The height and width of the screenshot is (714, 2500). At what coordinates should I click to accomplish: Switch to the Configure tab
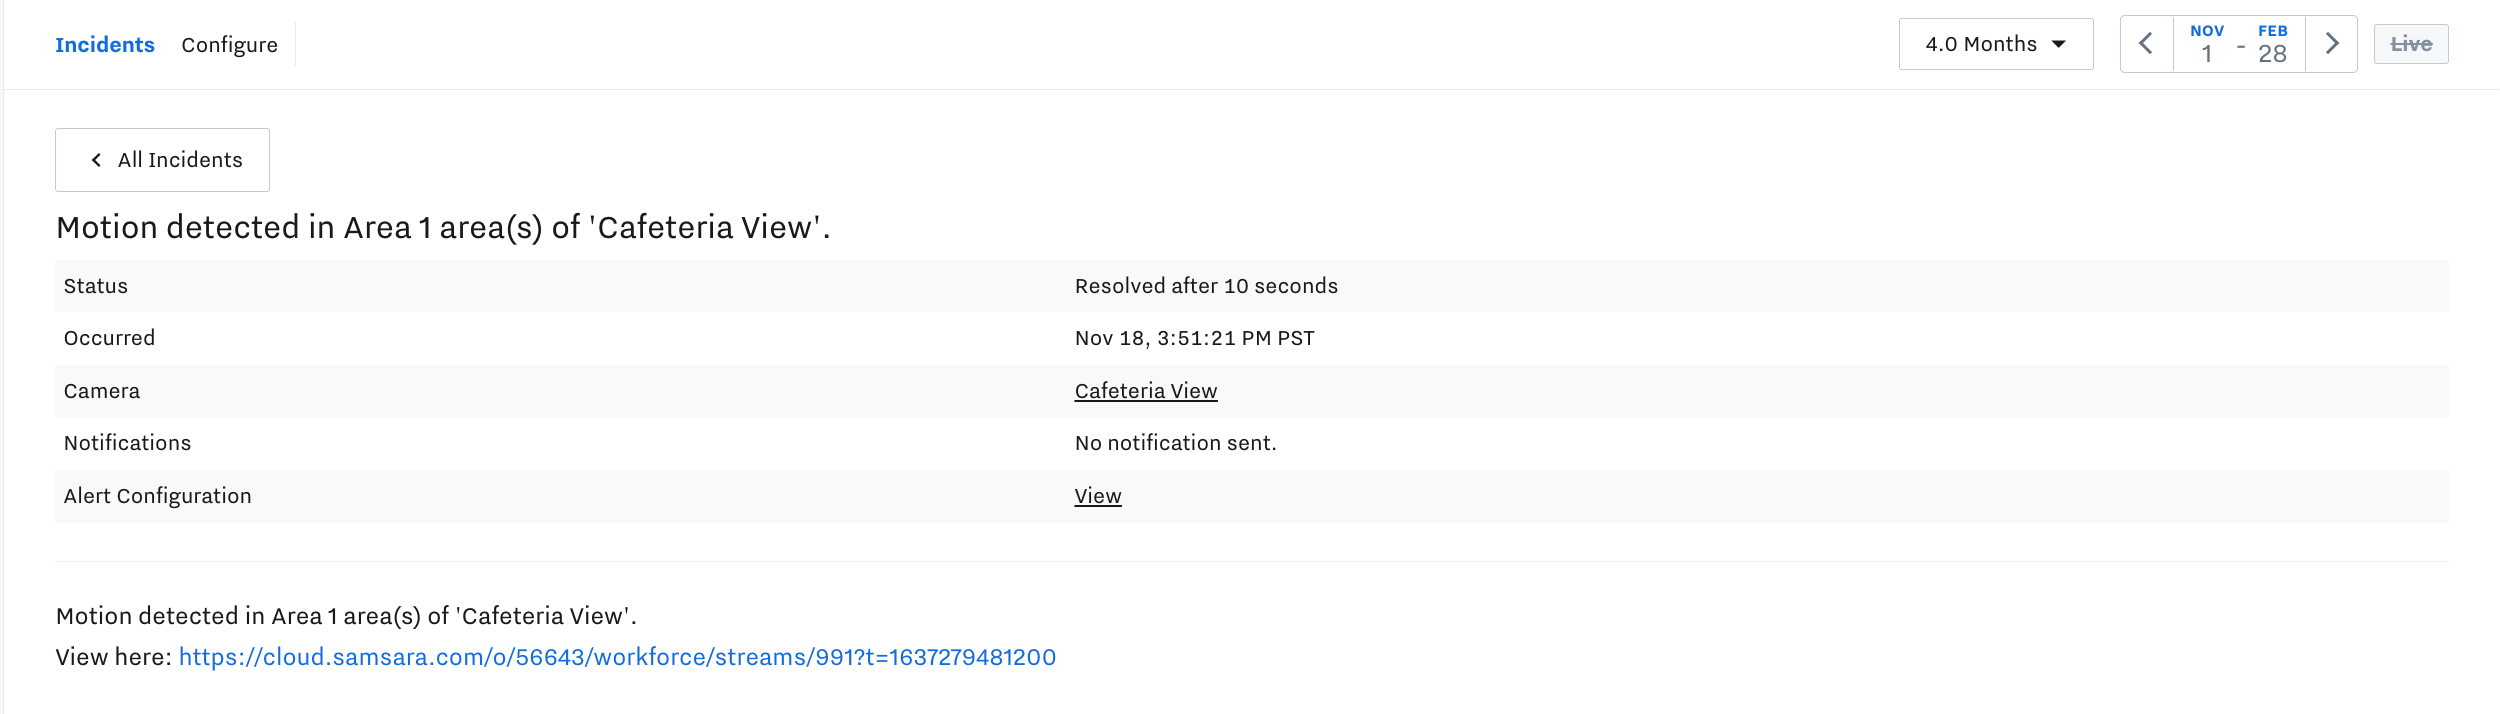pos(229,45)
